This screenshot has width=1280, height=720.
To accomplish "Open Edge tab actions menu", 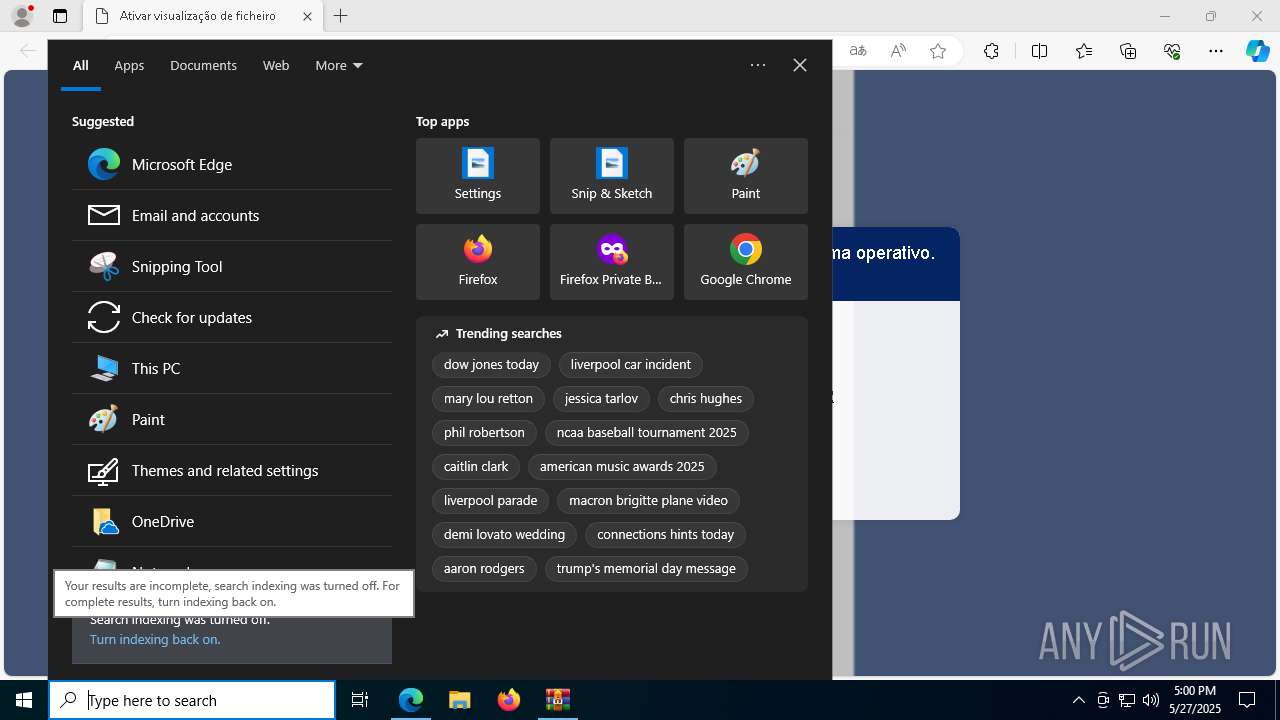I will [60, 16].
